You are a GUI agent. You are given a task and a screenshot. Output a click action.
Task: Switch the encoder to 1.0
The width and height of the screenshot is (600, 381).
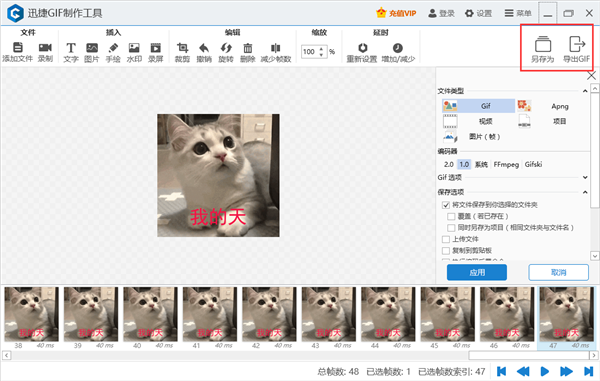point(464,164)
